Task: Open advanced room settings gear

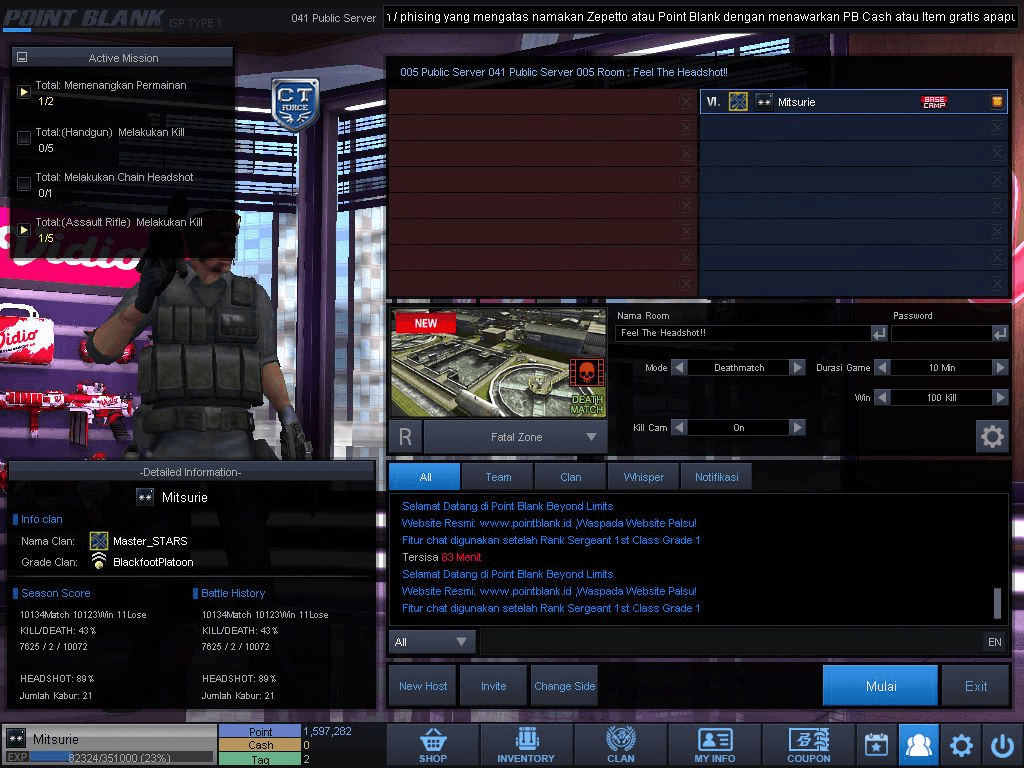Action: tap(992, 436)
